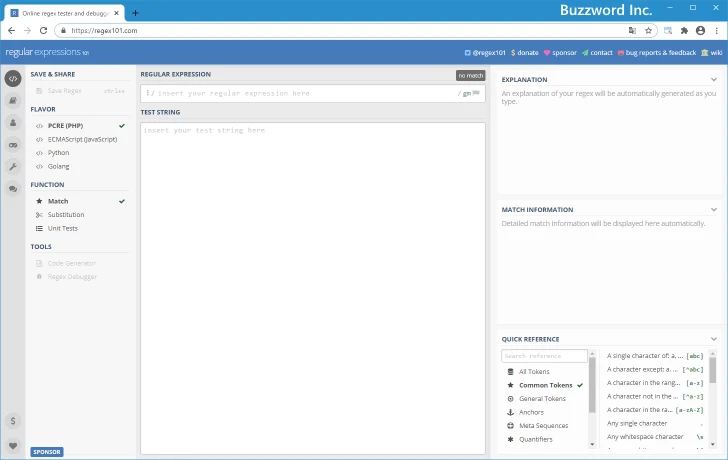
Task: Open the live chat bubbles icon
Action: coord(13,188)
